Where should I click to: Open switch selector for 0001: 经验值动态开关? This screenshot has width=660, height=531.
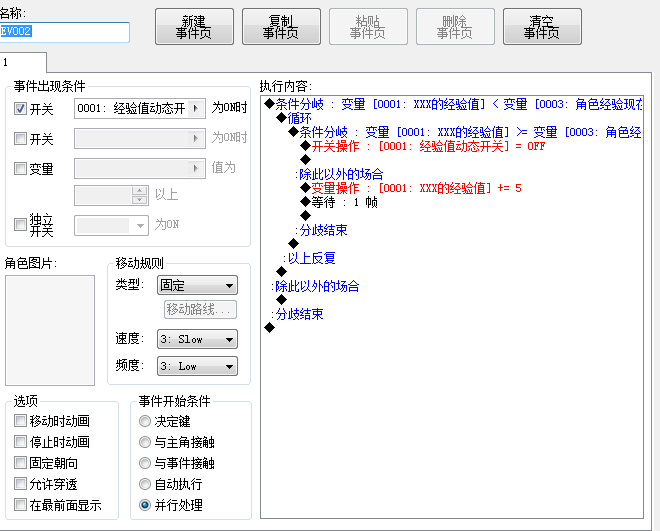coord(140,109)
